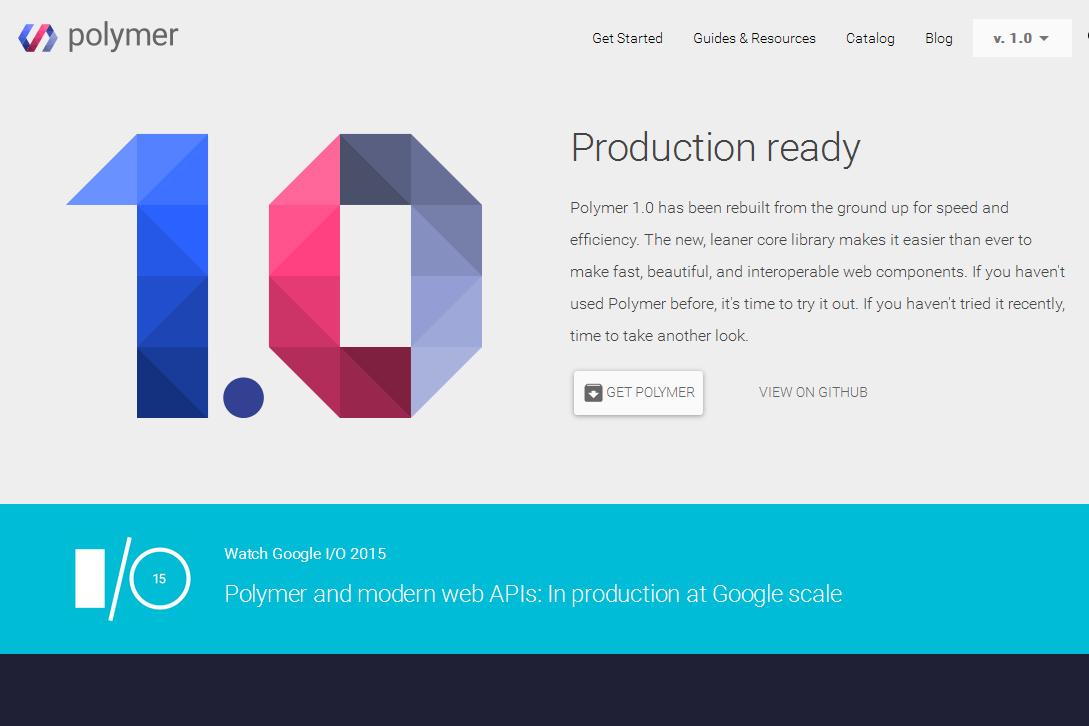Open the Watch Google I/O 2015 link
1089x726 pixels.
click(x=307, y=553)
